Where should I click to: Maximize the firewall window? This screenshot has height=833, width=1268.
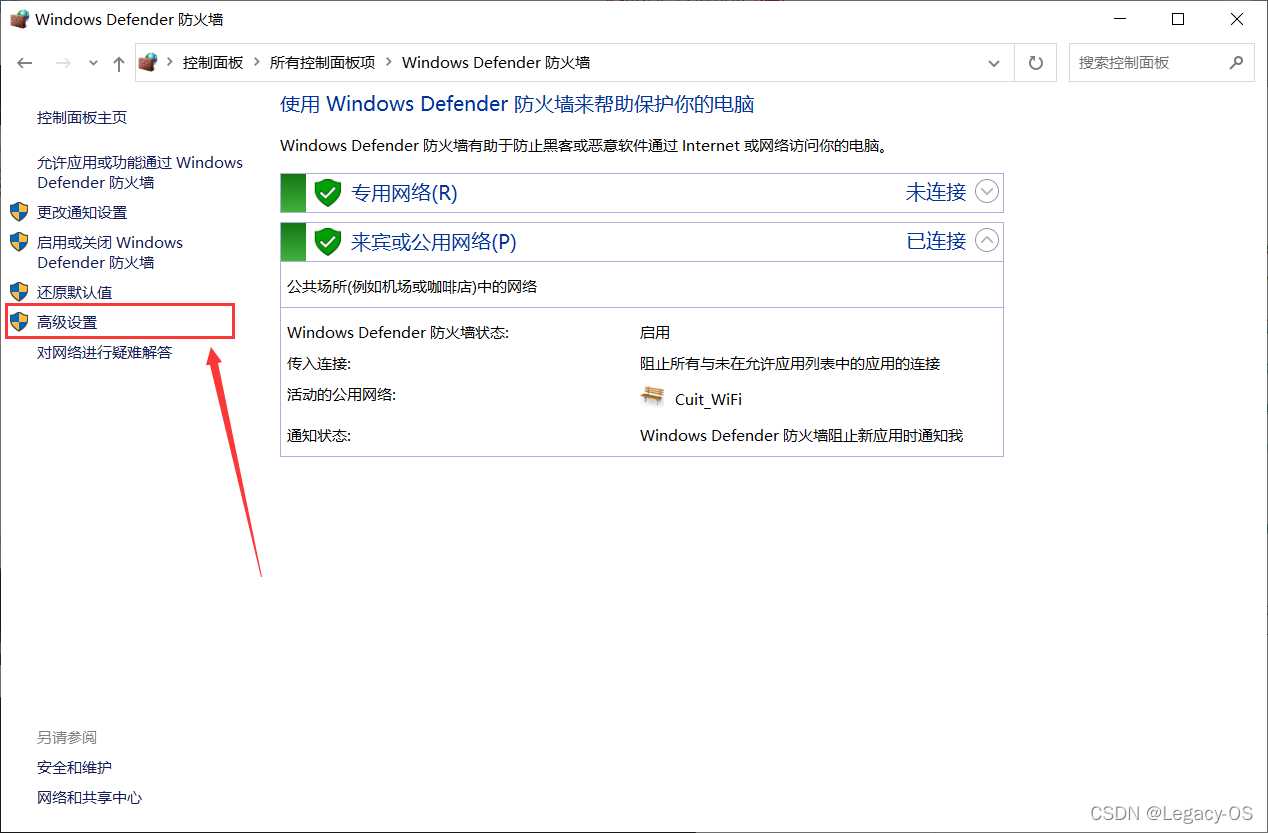tap(1178, 19)
